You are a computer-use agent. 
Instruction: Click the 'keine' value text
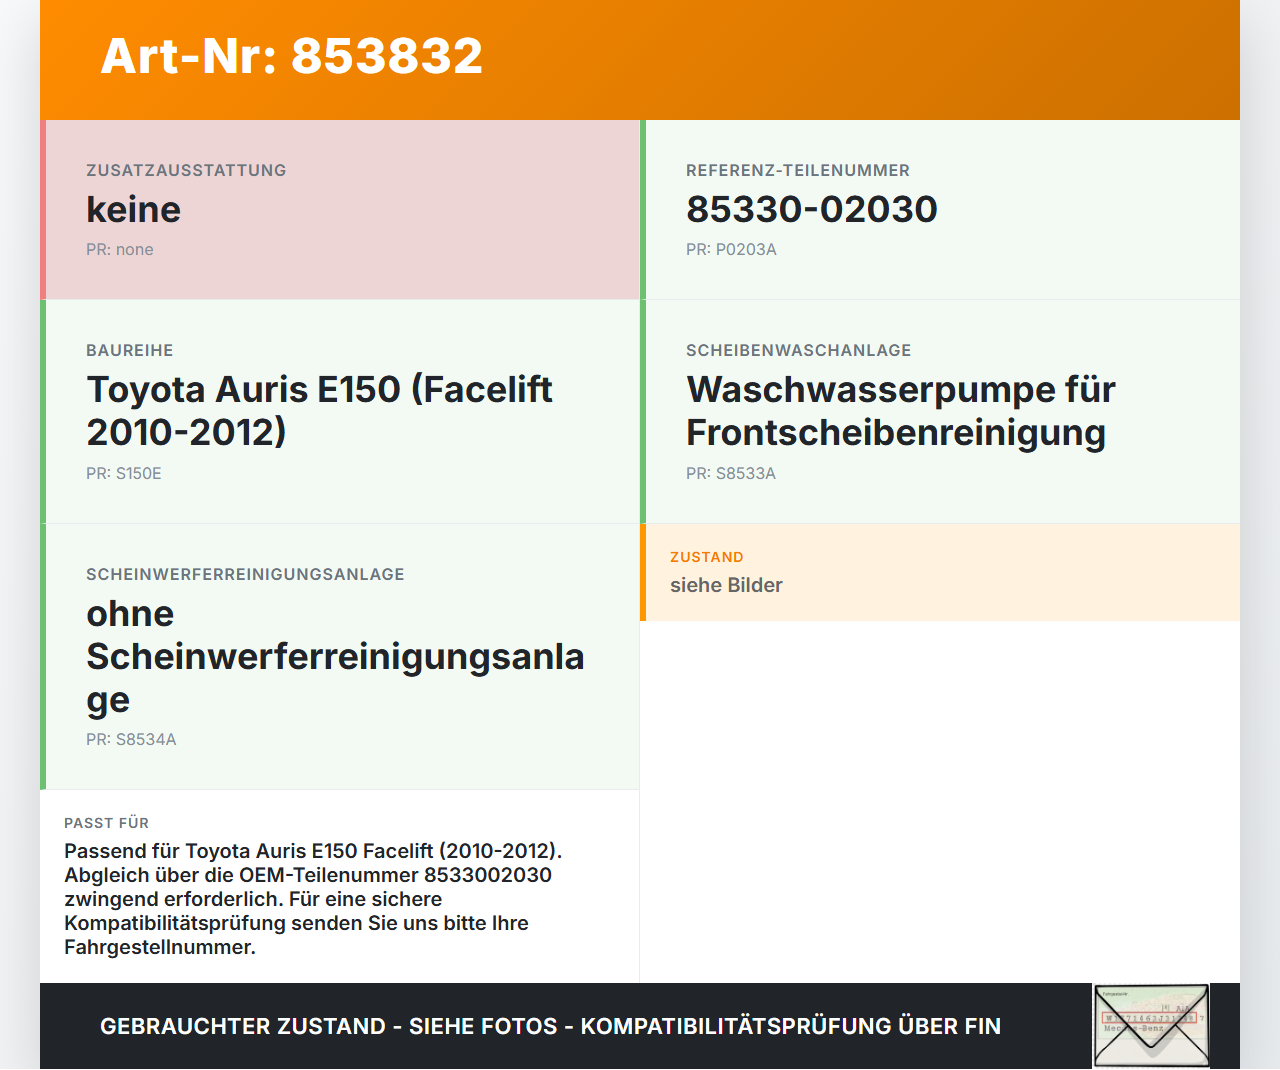133,210
